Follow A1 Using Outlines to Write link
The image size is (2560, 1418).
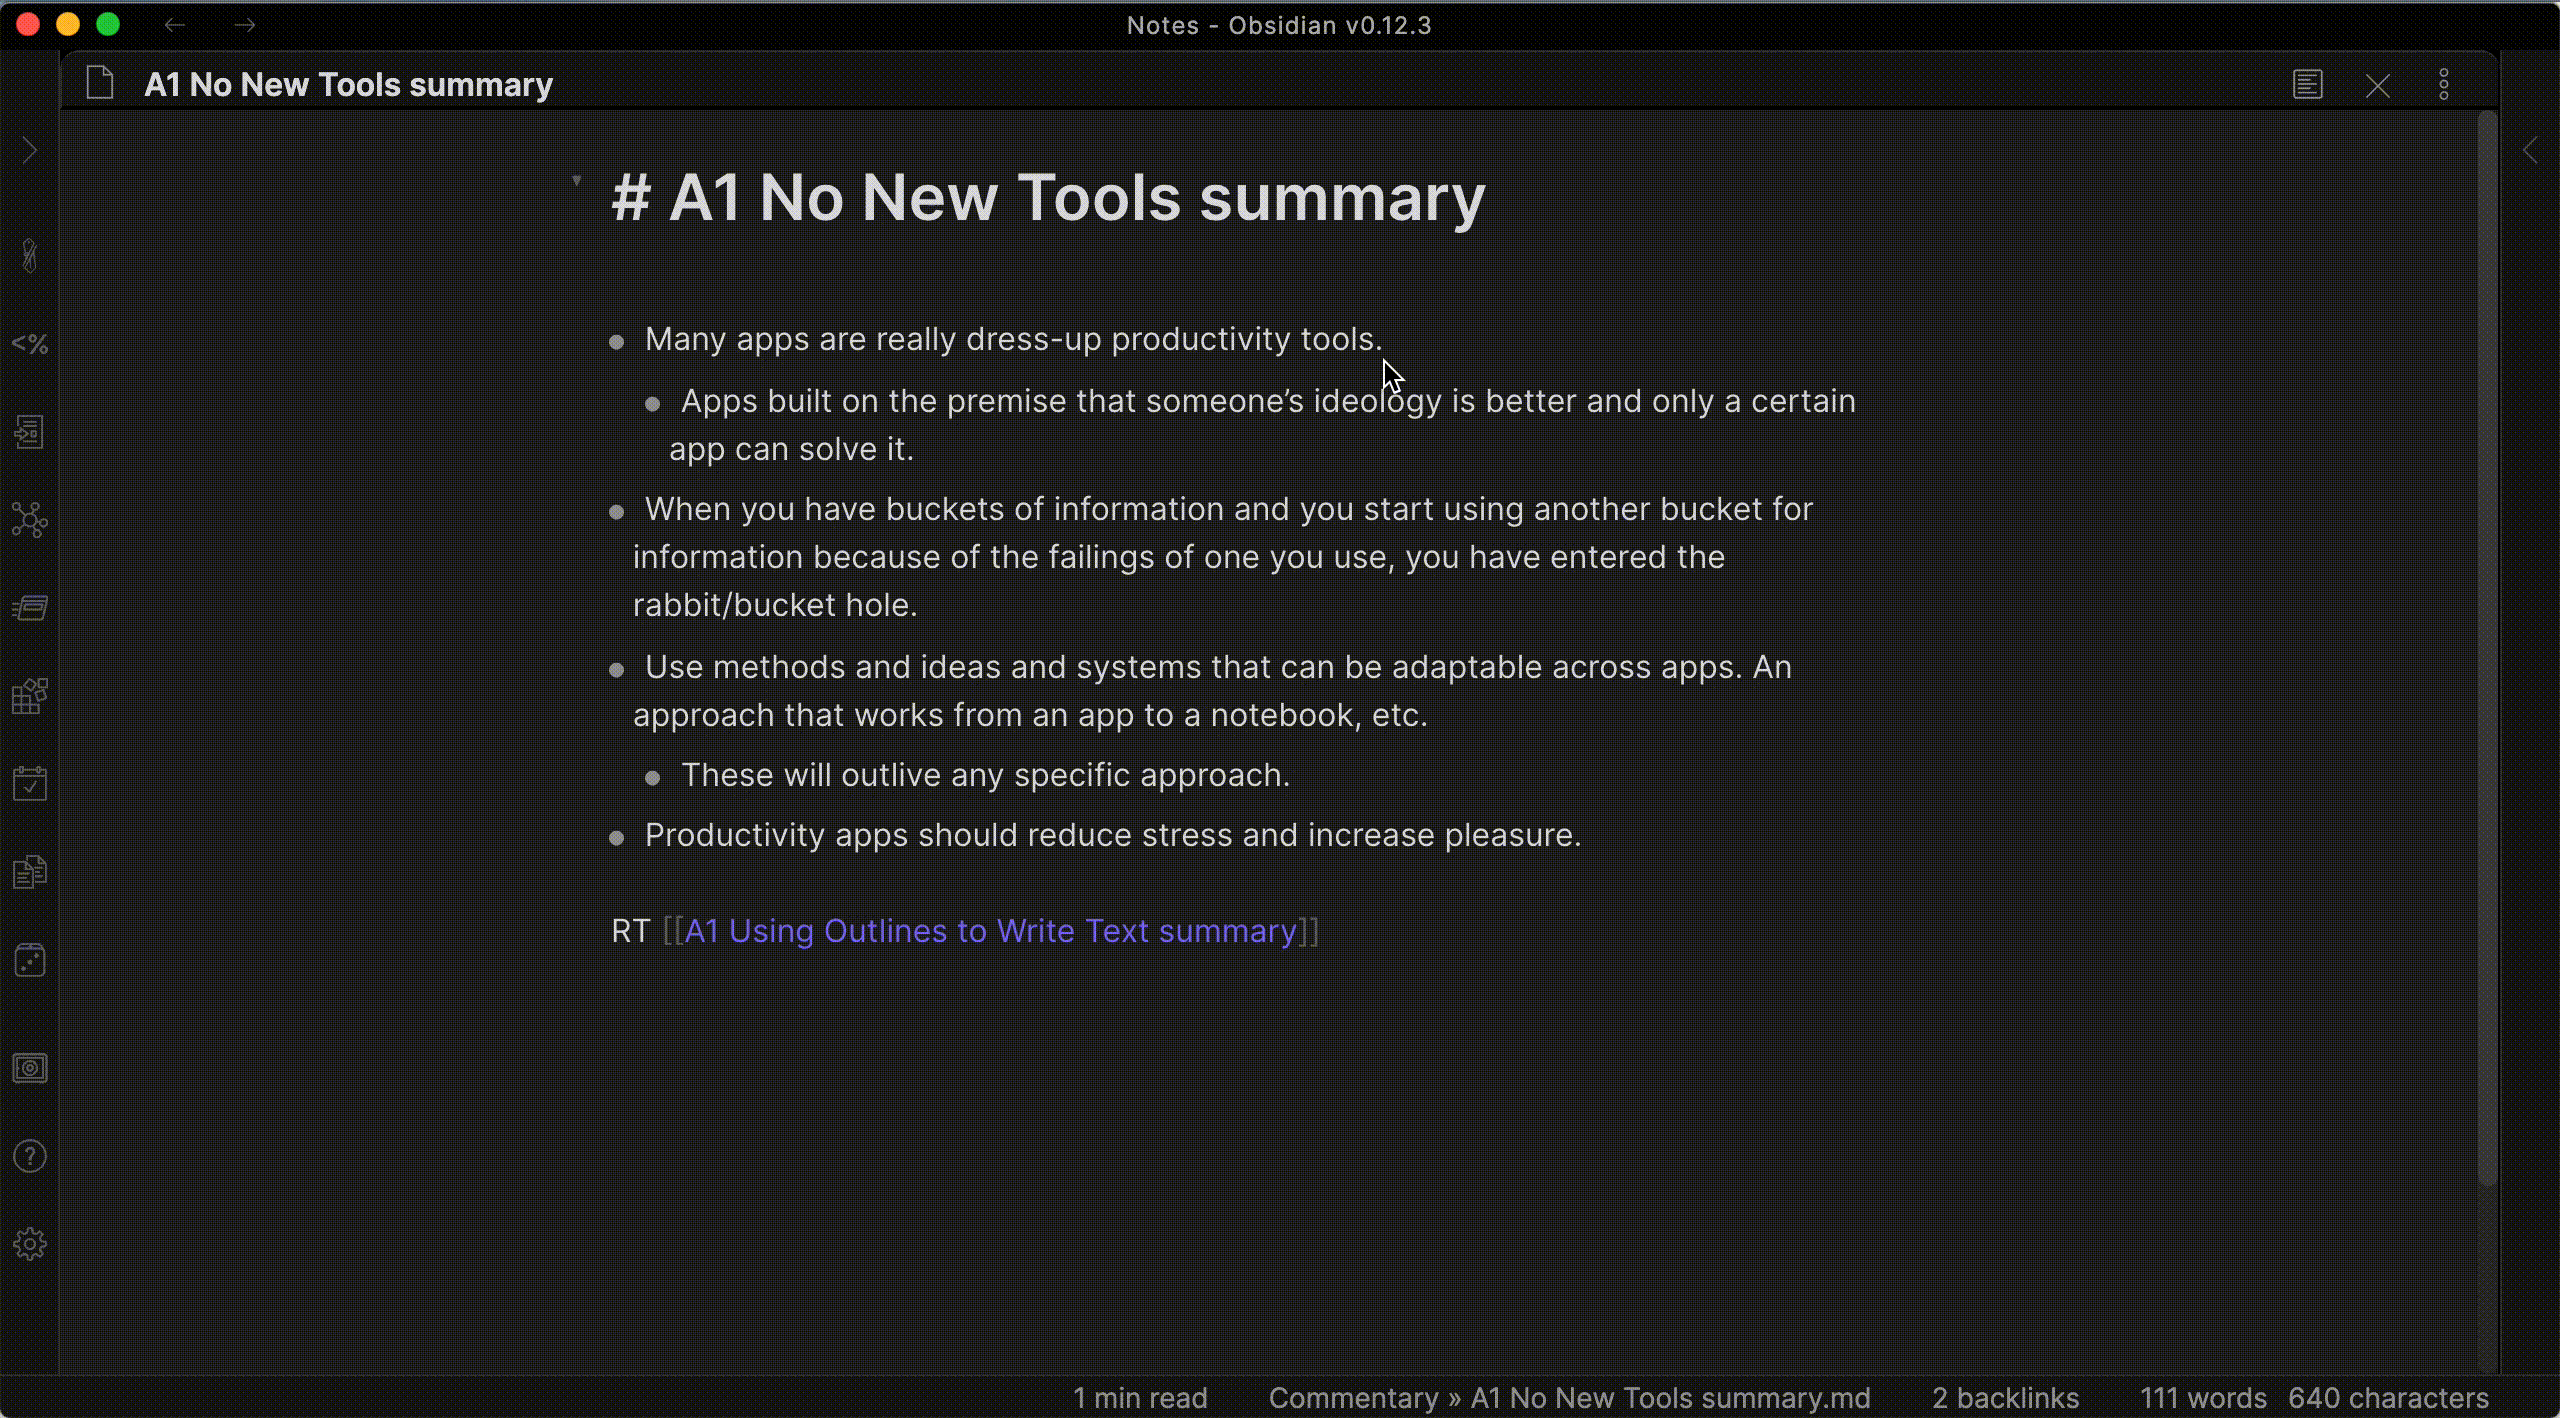point(990,931)
